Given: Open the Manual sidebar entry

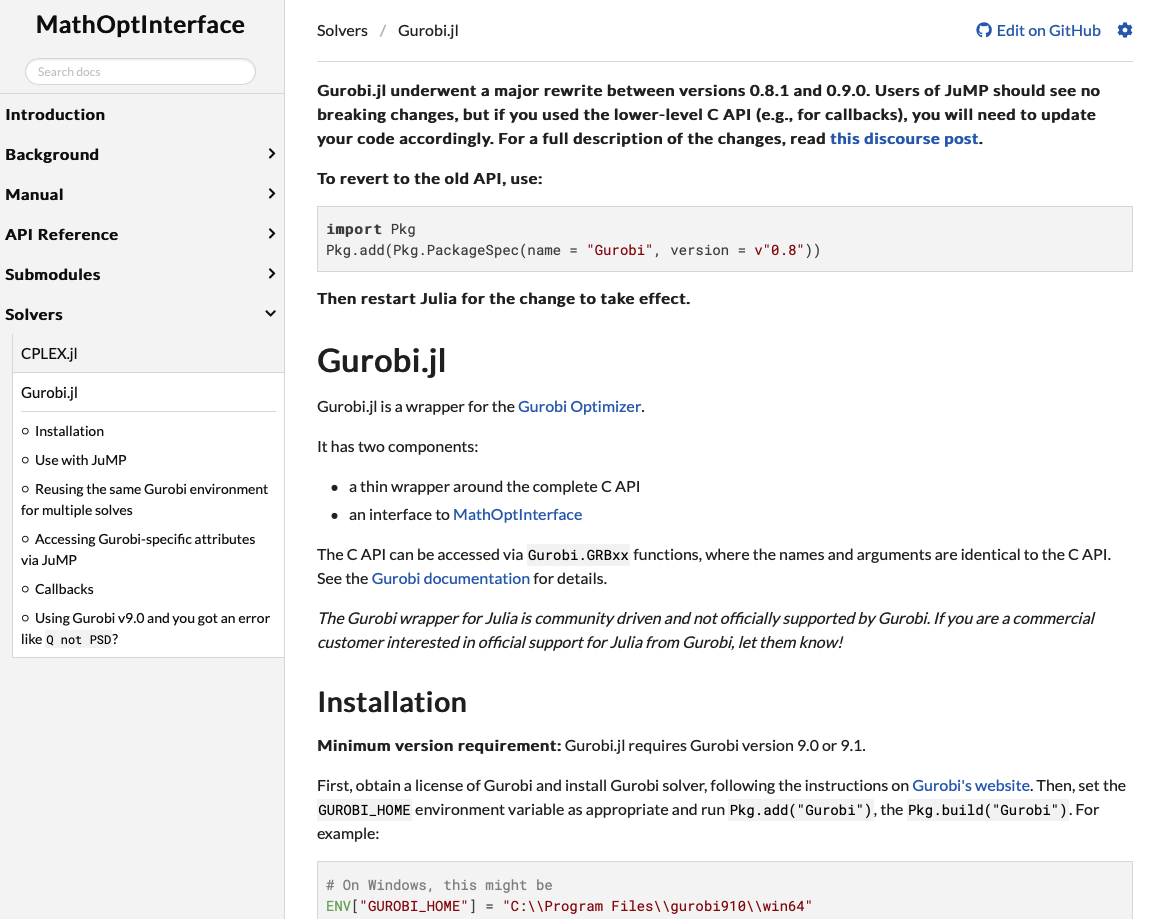Looking at the screenshot, I should (x=34, y=195).
